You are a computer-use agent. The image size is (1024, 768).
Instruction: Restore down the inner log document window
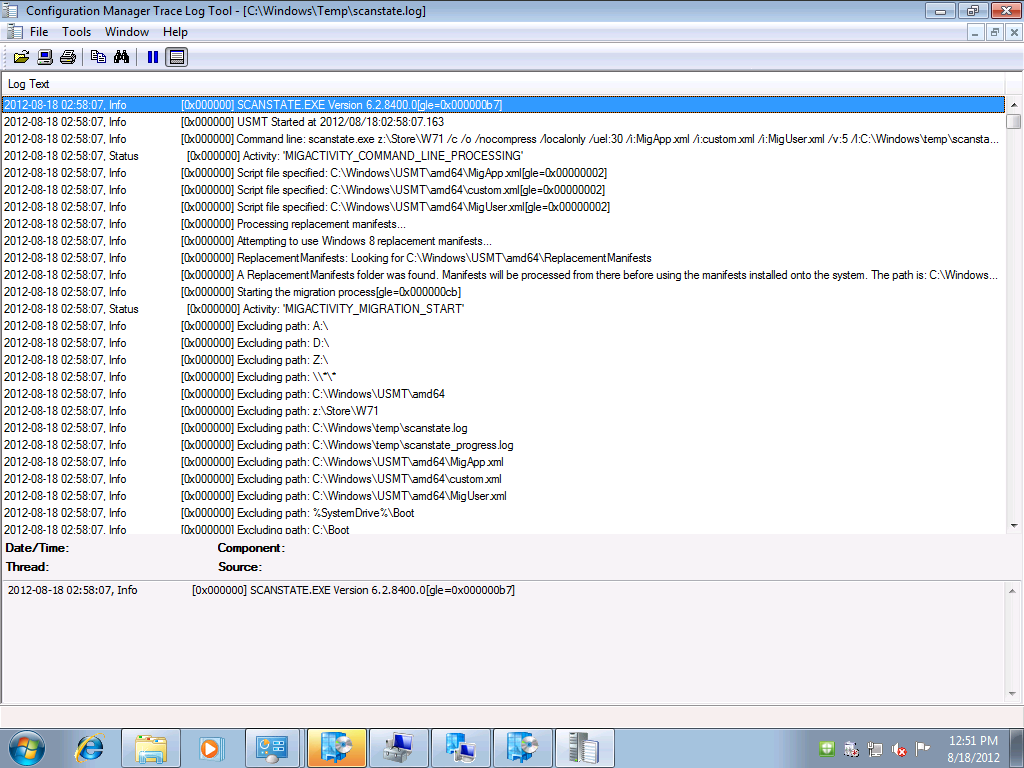995,32
